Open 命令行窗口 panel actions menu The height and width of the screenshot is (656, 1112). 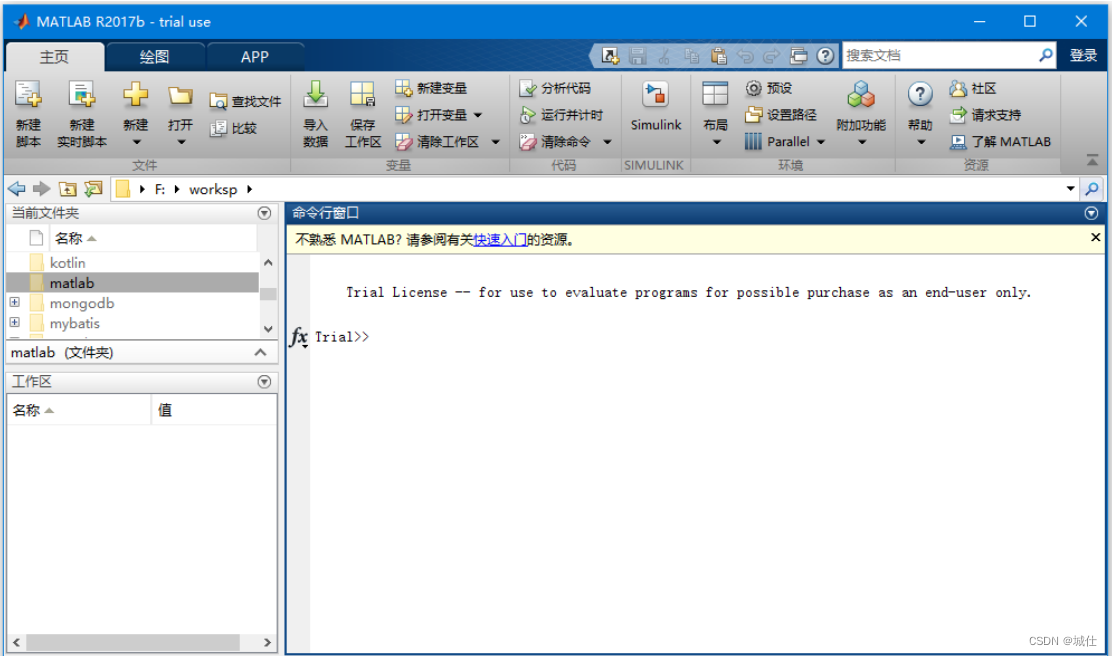pyautogui.click(x=1091, y=213)
